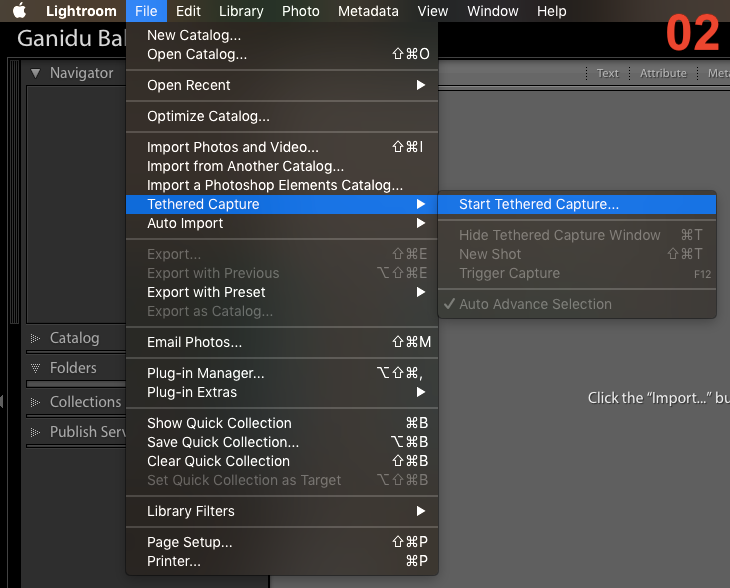Open the Edit menu
The width and height of the screenshot is (730, 588).
(x=188, y=11)
